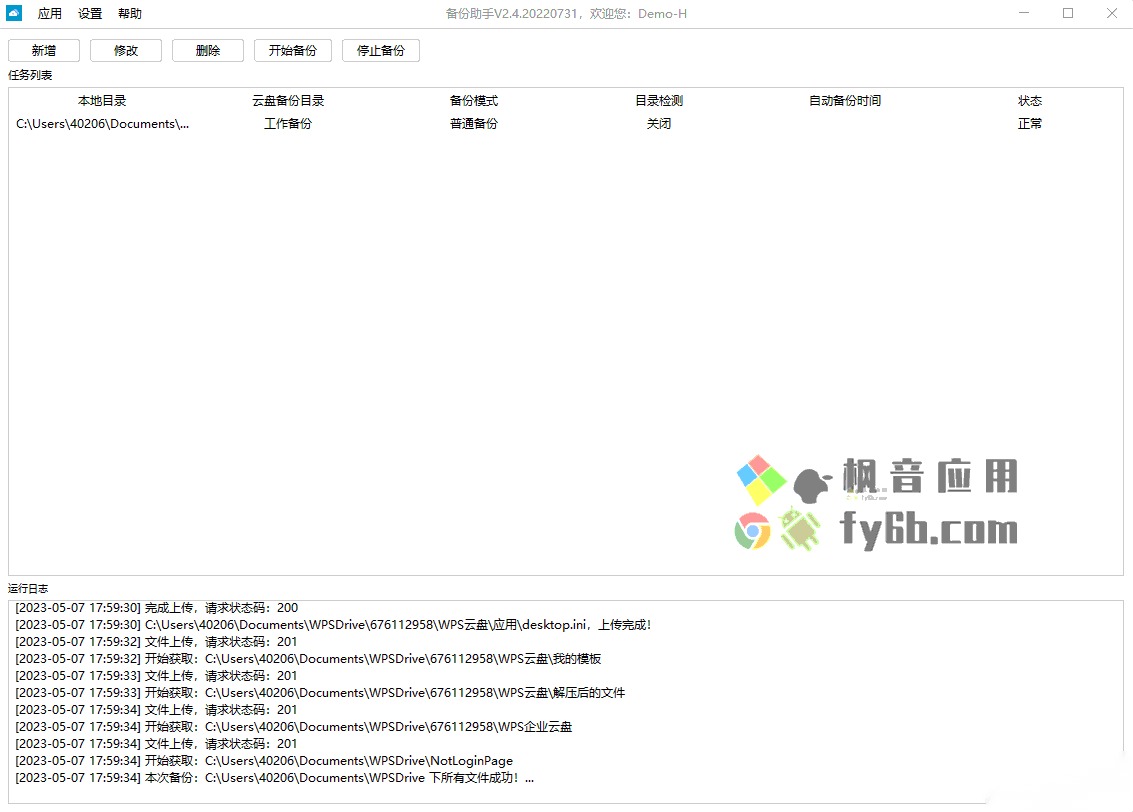The width and height of the screenshot is (1133, 812).
Task: Click the 云盘备份目录 column header
Action: [288, 100]
